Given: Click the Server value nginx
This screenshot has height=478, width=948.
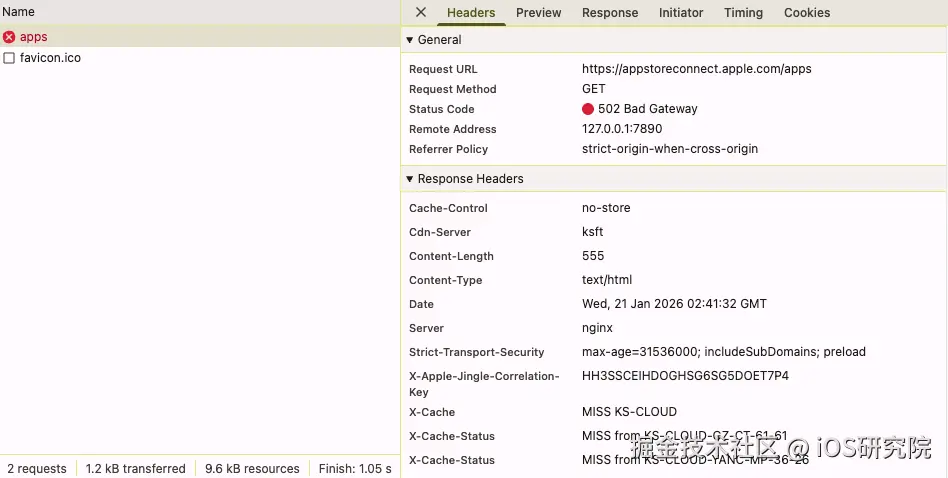Looking at the screenshot, I should click(597, 328).
